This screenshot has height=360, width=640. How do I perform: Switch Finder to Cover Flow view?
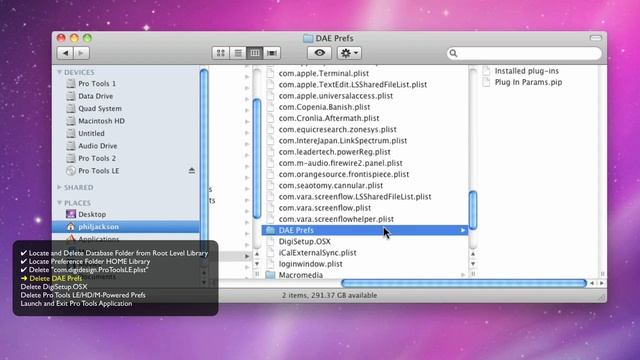coord(272,53)
